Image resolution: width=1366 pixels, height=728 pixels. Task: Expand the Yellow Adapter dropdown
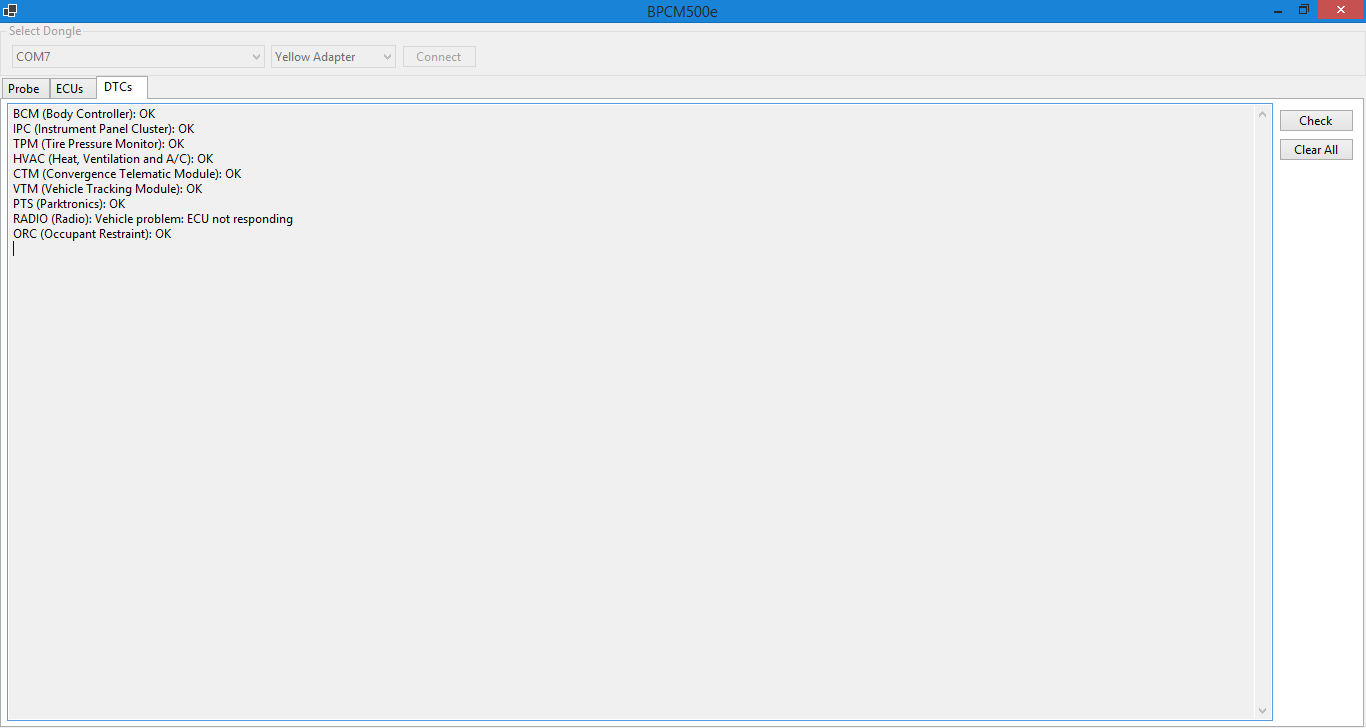[333, 57]
